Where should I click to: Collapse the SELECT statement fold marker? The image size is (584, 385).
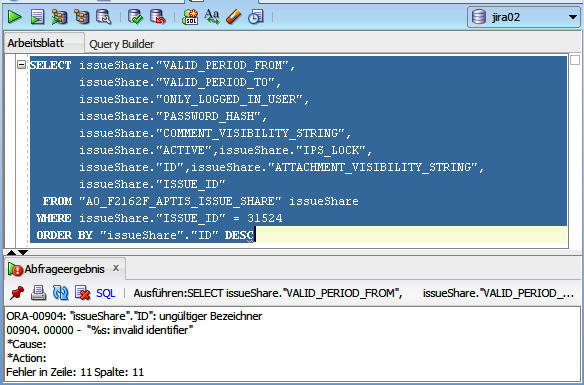pyautogui.click(x=22, y=65)
